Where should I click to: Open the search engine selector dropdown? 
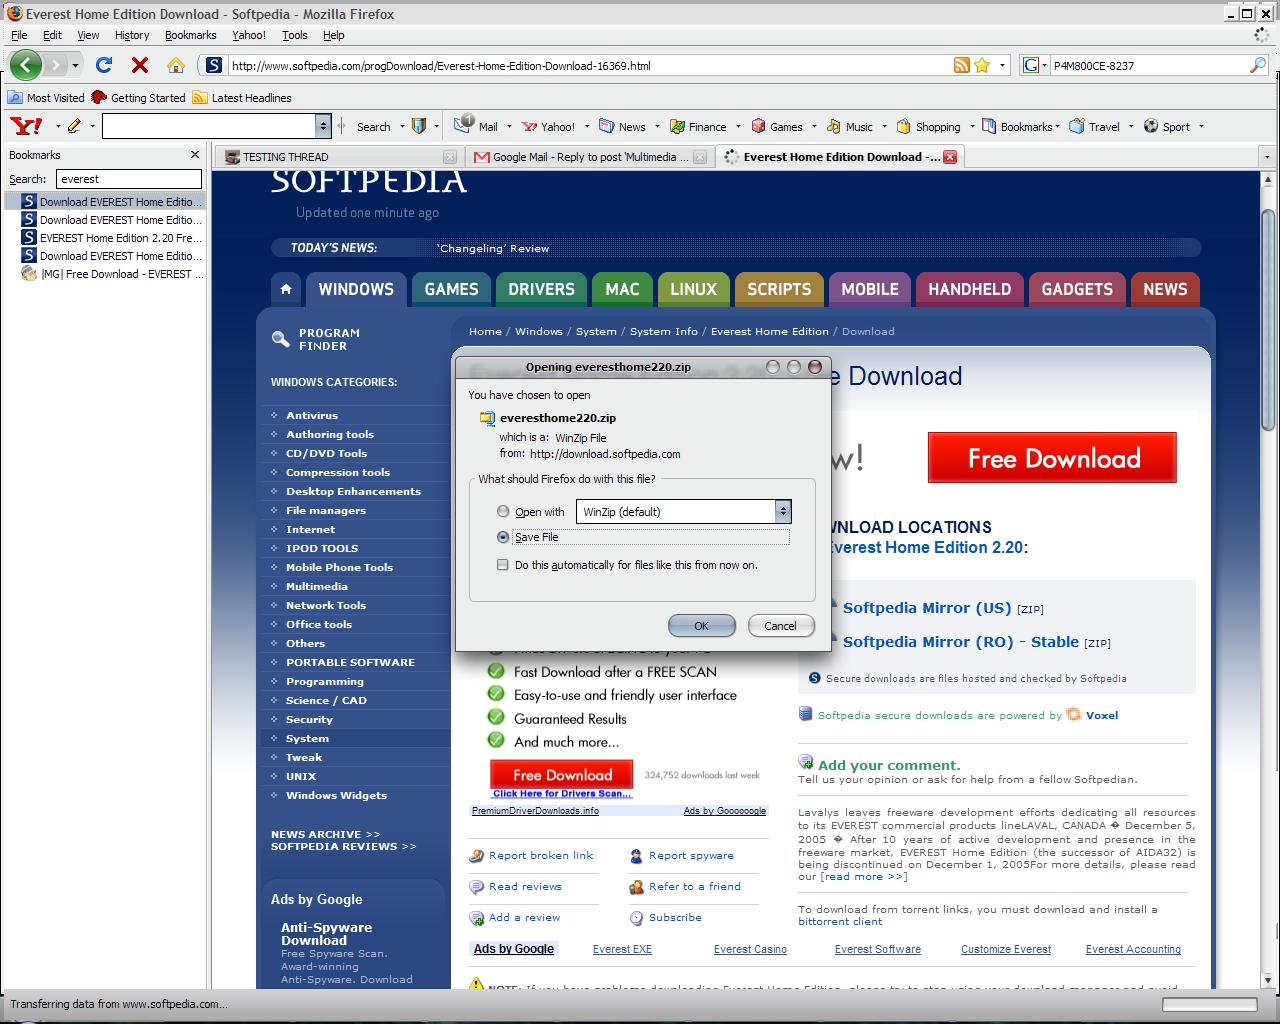1034,65
